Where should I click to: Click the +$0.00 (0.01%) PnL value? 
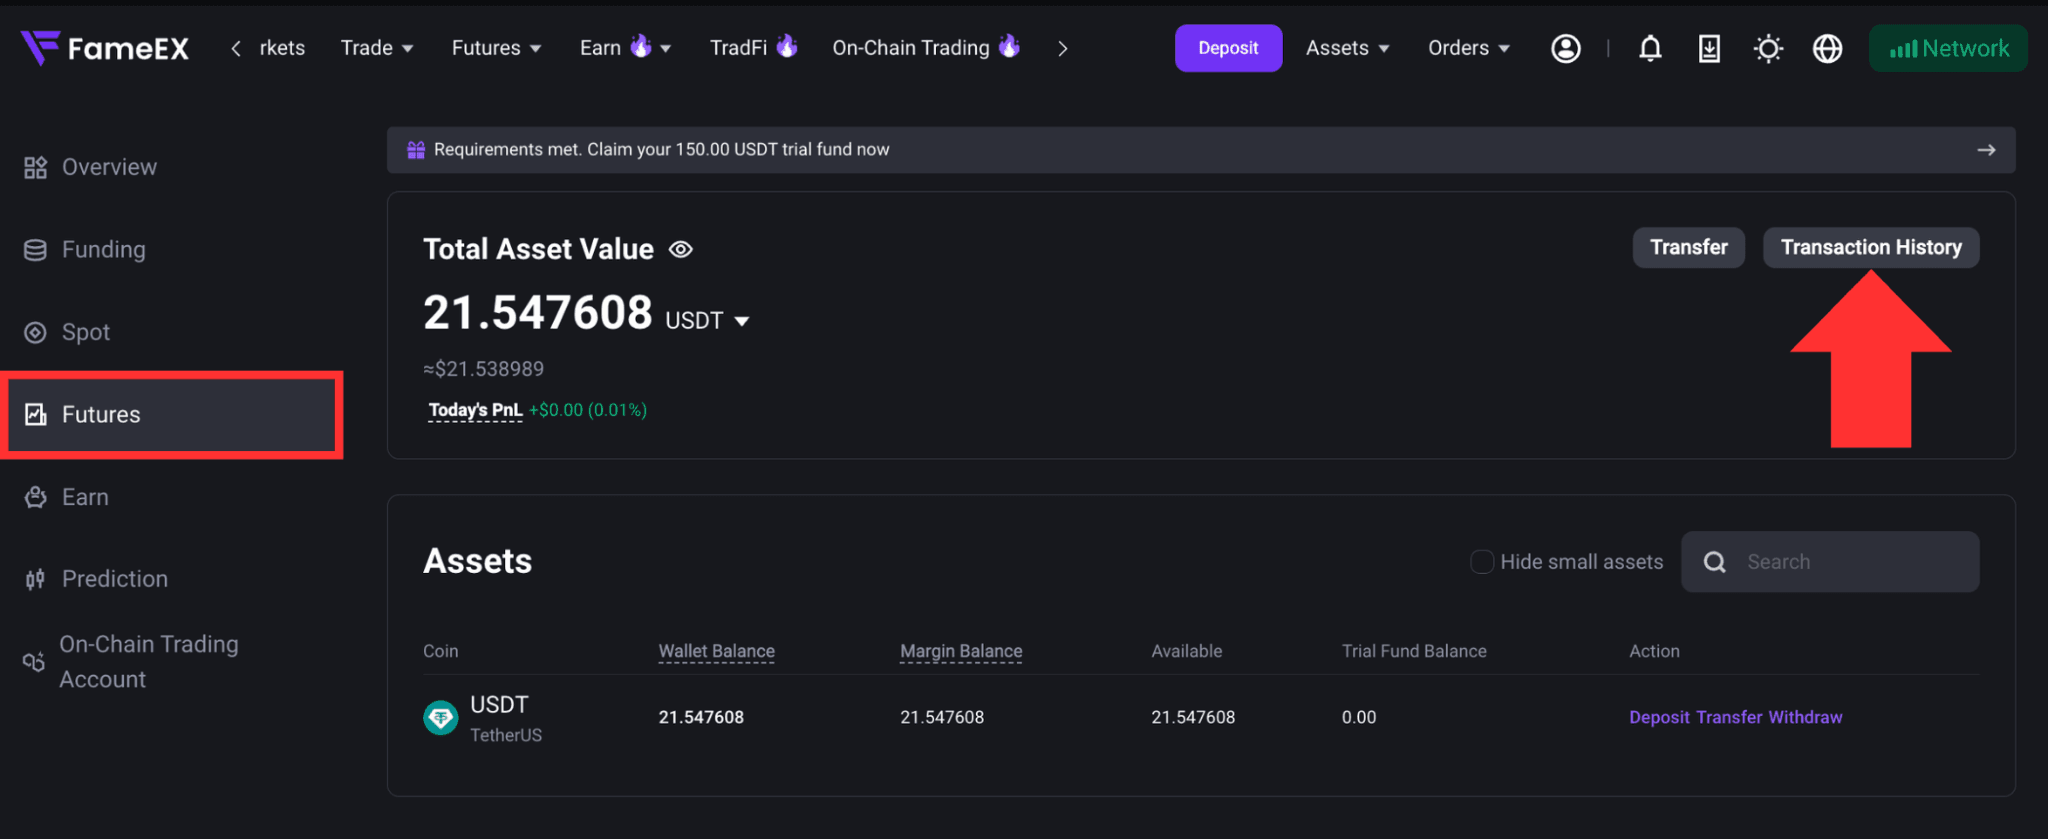588,410
